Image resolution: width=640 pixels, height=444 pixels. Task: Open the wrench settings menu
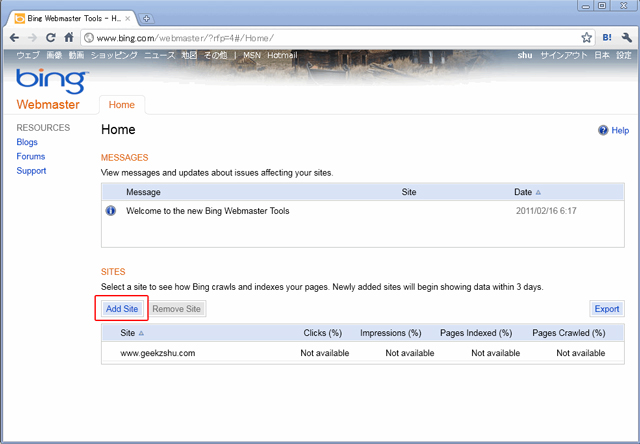click(627, 38)
